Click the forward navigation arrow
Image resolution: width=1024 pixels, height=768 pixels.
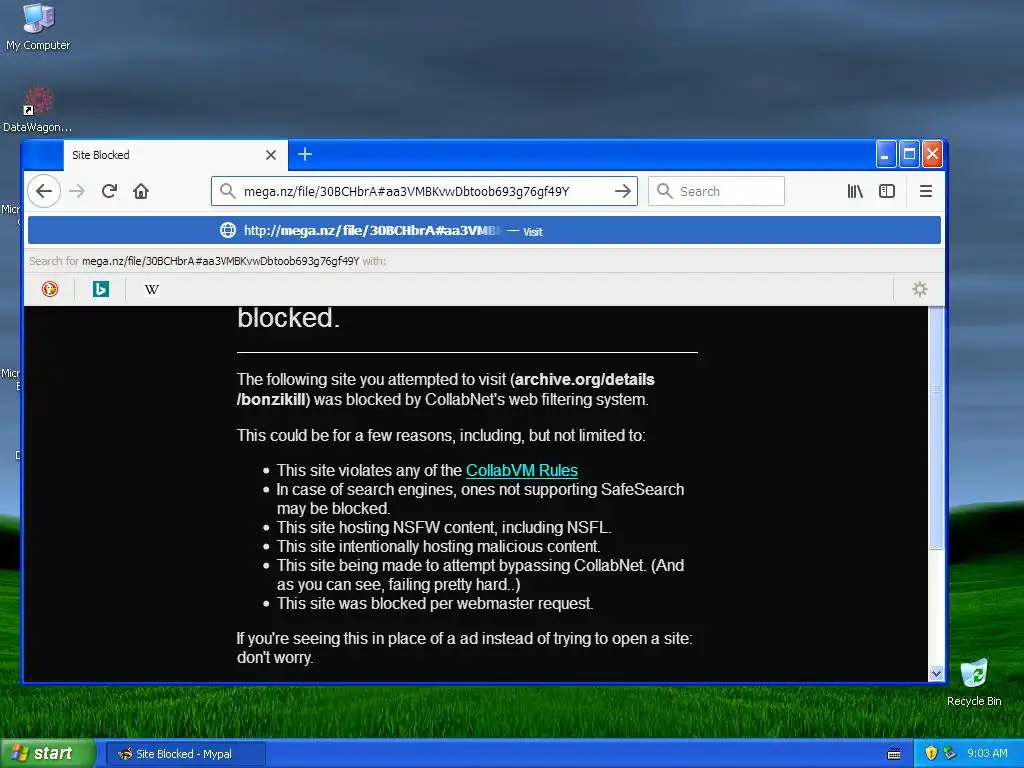tap(77, 191)
